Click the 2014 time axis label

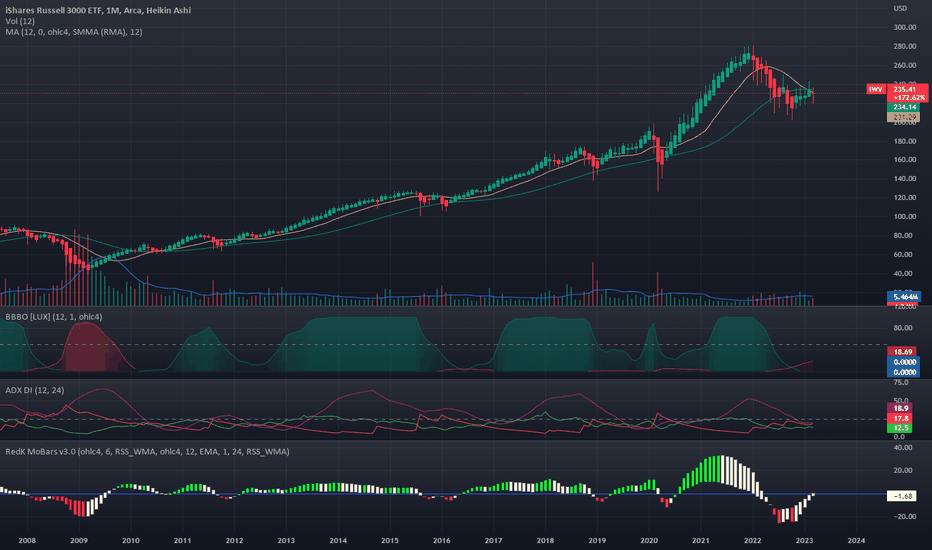[338, 540]
